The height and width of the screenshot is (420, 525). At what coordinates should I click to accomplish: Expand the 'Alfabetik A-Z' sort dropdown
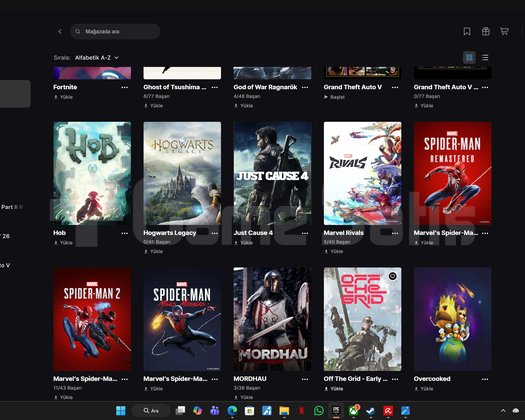coord(97,58)
